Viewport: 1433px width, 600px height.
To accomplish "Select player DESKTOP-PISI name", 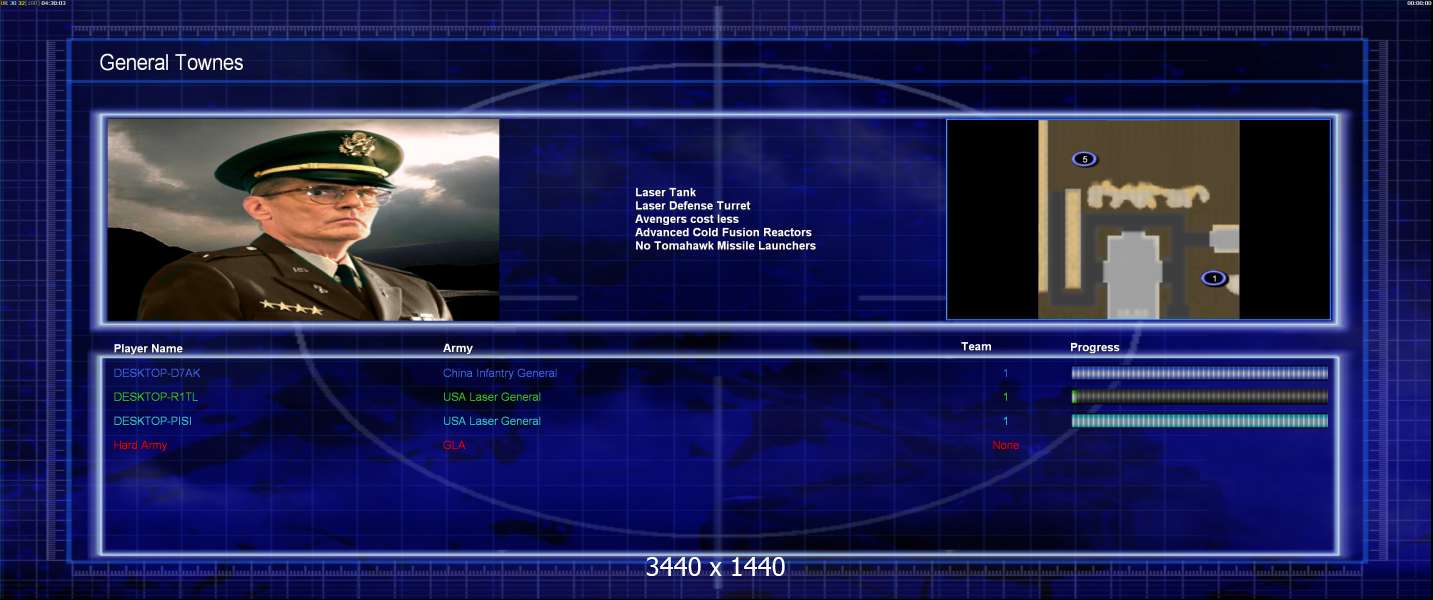I will [152, 421].
